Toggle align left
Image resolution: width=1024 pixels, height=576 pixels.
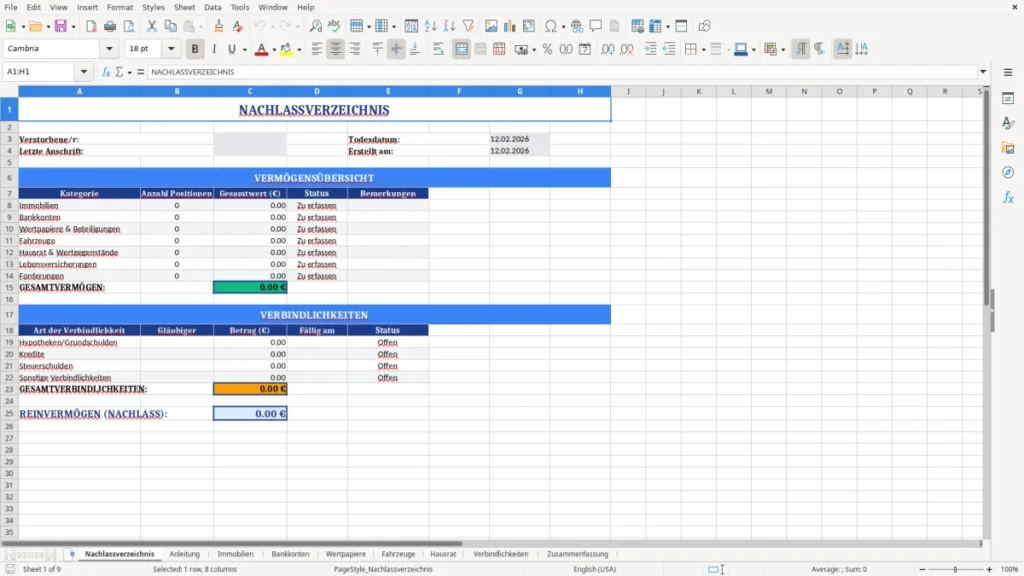[317, 49]
